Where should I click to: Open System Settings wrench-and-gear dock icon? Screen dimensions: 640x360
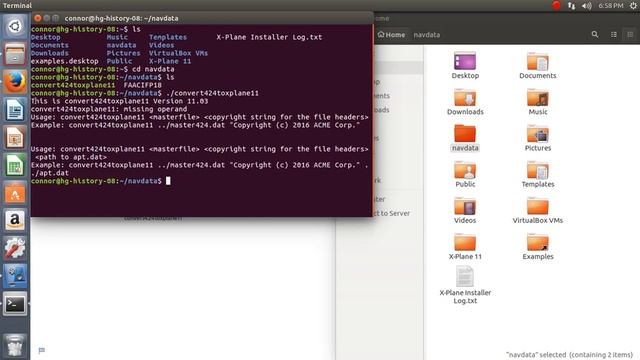coord(15,249)
